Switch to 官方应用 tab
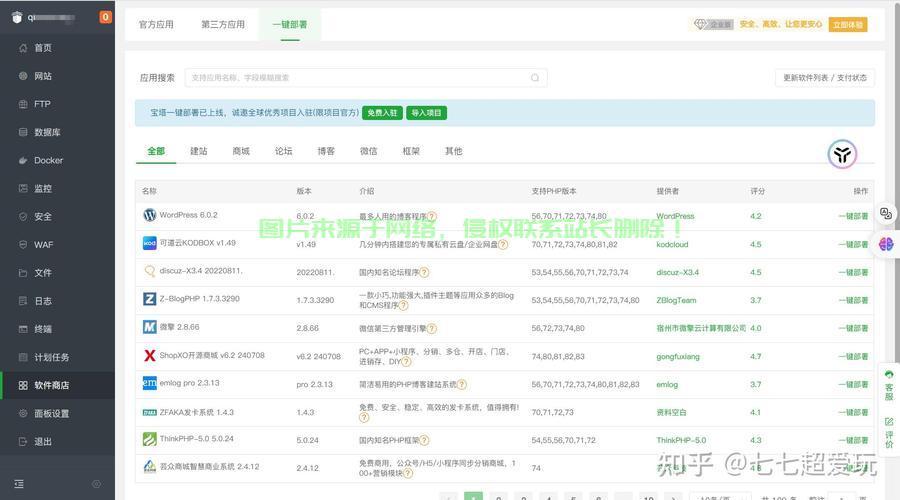This screenshot has height=500, width=900. 156,25
